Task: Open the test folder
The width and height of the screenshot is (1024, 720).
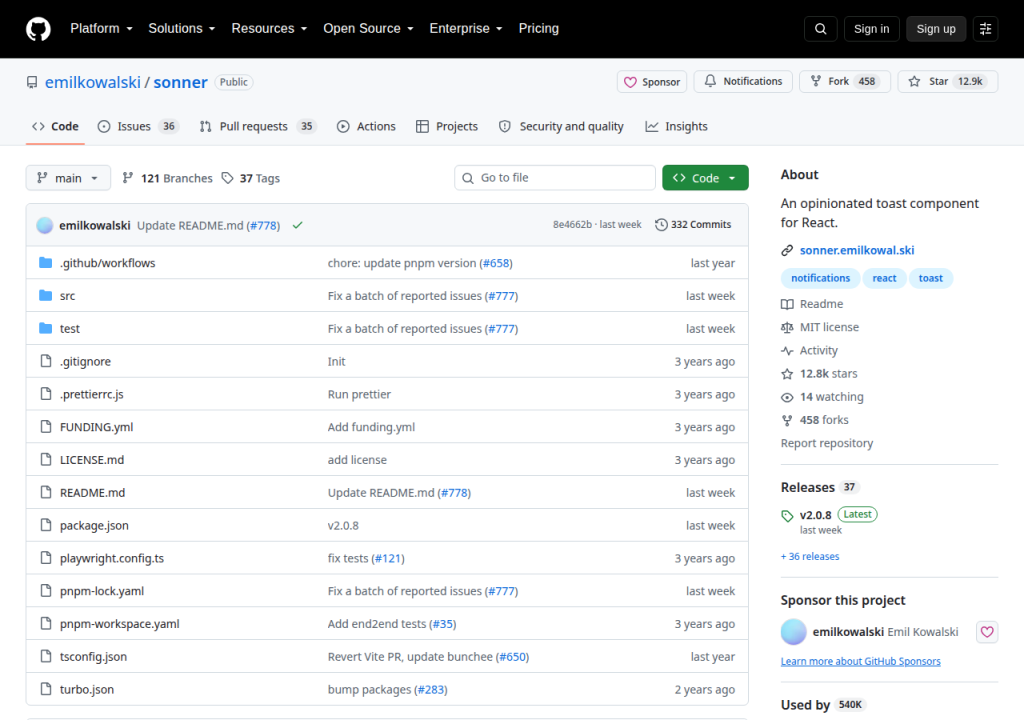Action: tap(70, 329)
